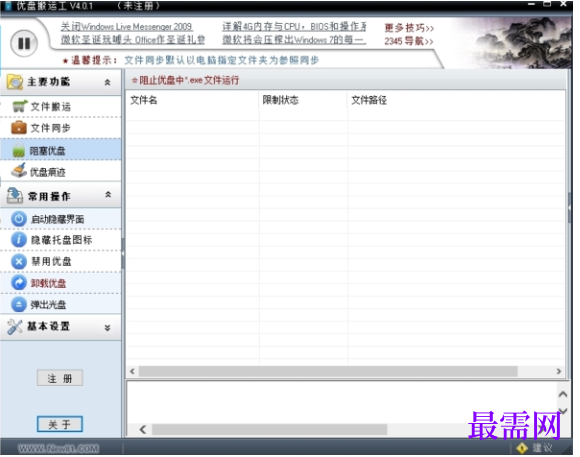This screenshot has width=580, height=457.
Task: Click the 建议 diamond icon in status bar
Action: (522, 448)
